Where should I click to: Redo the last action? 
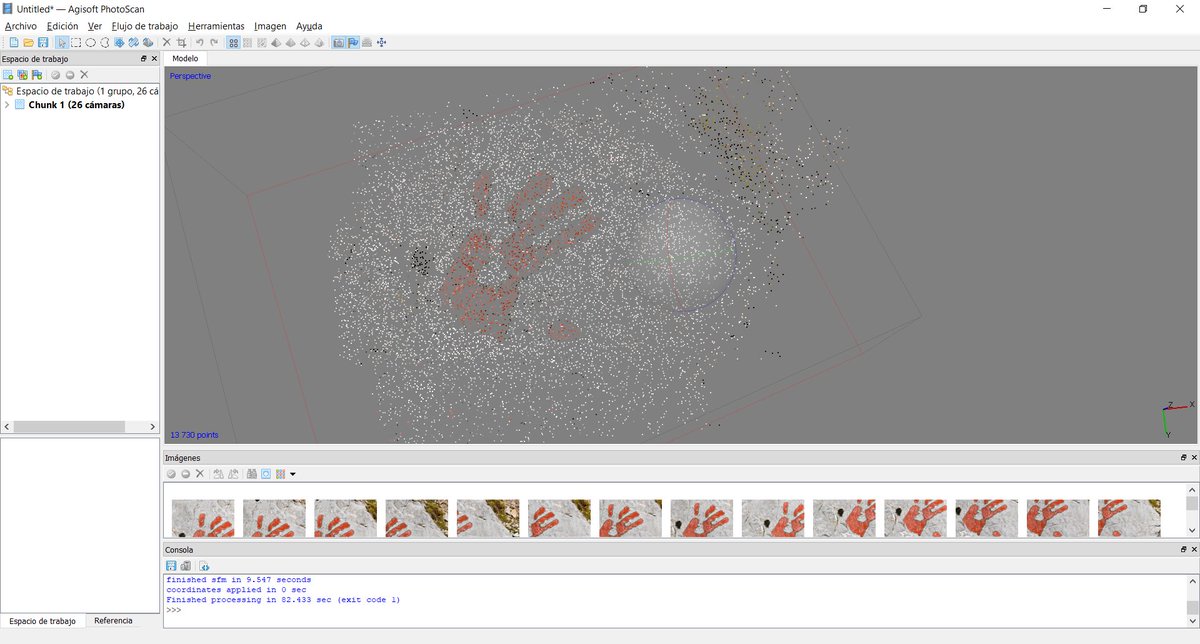coord(214,43)
